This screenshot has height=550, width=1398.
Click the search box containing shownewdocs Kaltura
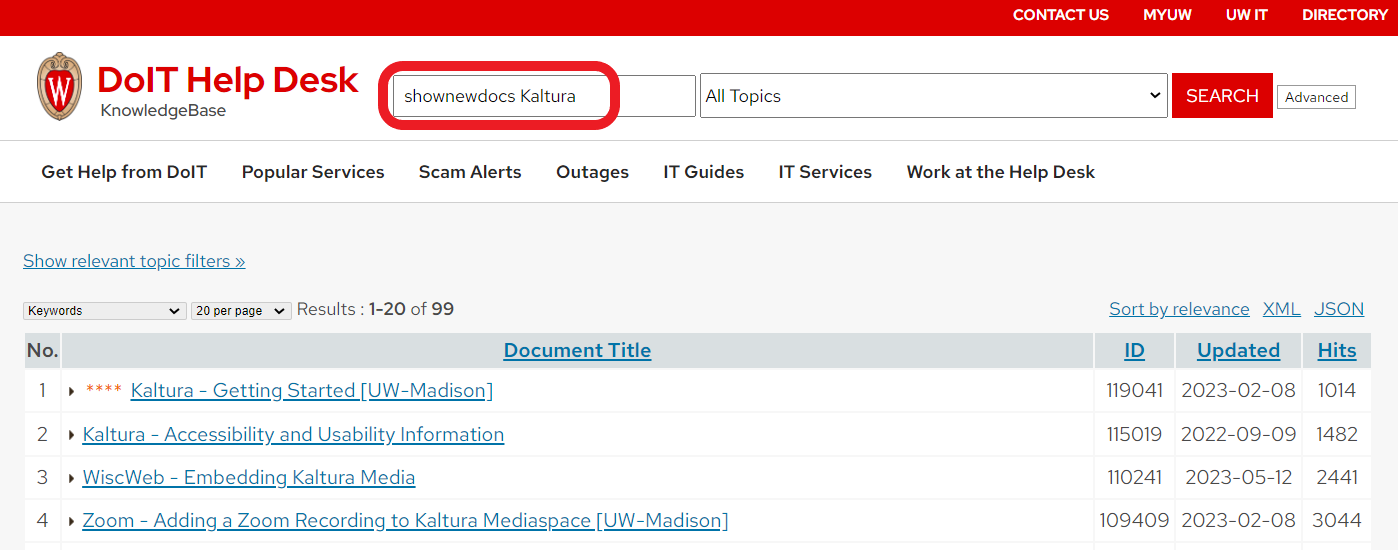click(x=543, y=96)
